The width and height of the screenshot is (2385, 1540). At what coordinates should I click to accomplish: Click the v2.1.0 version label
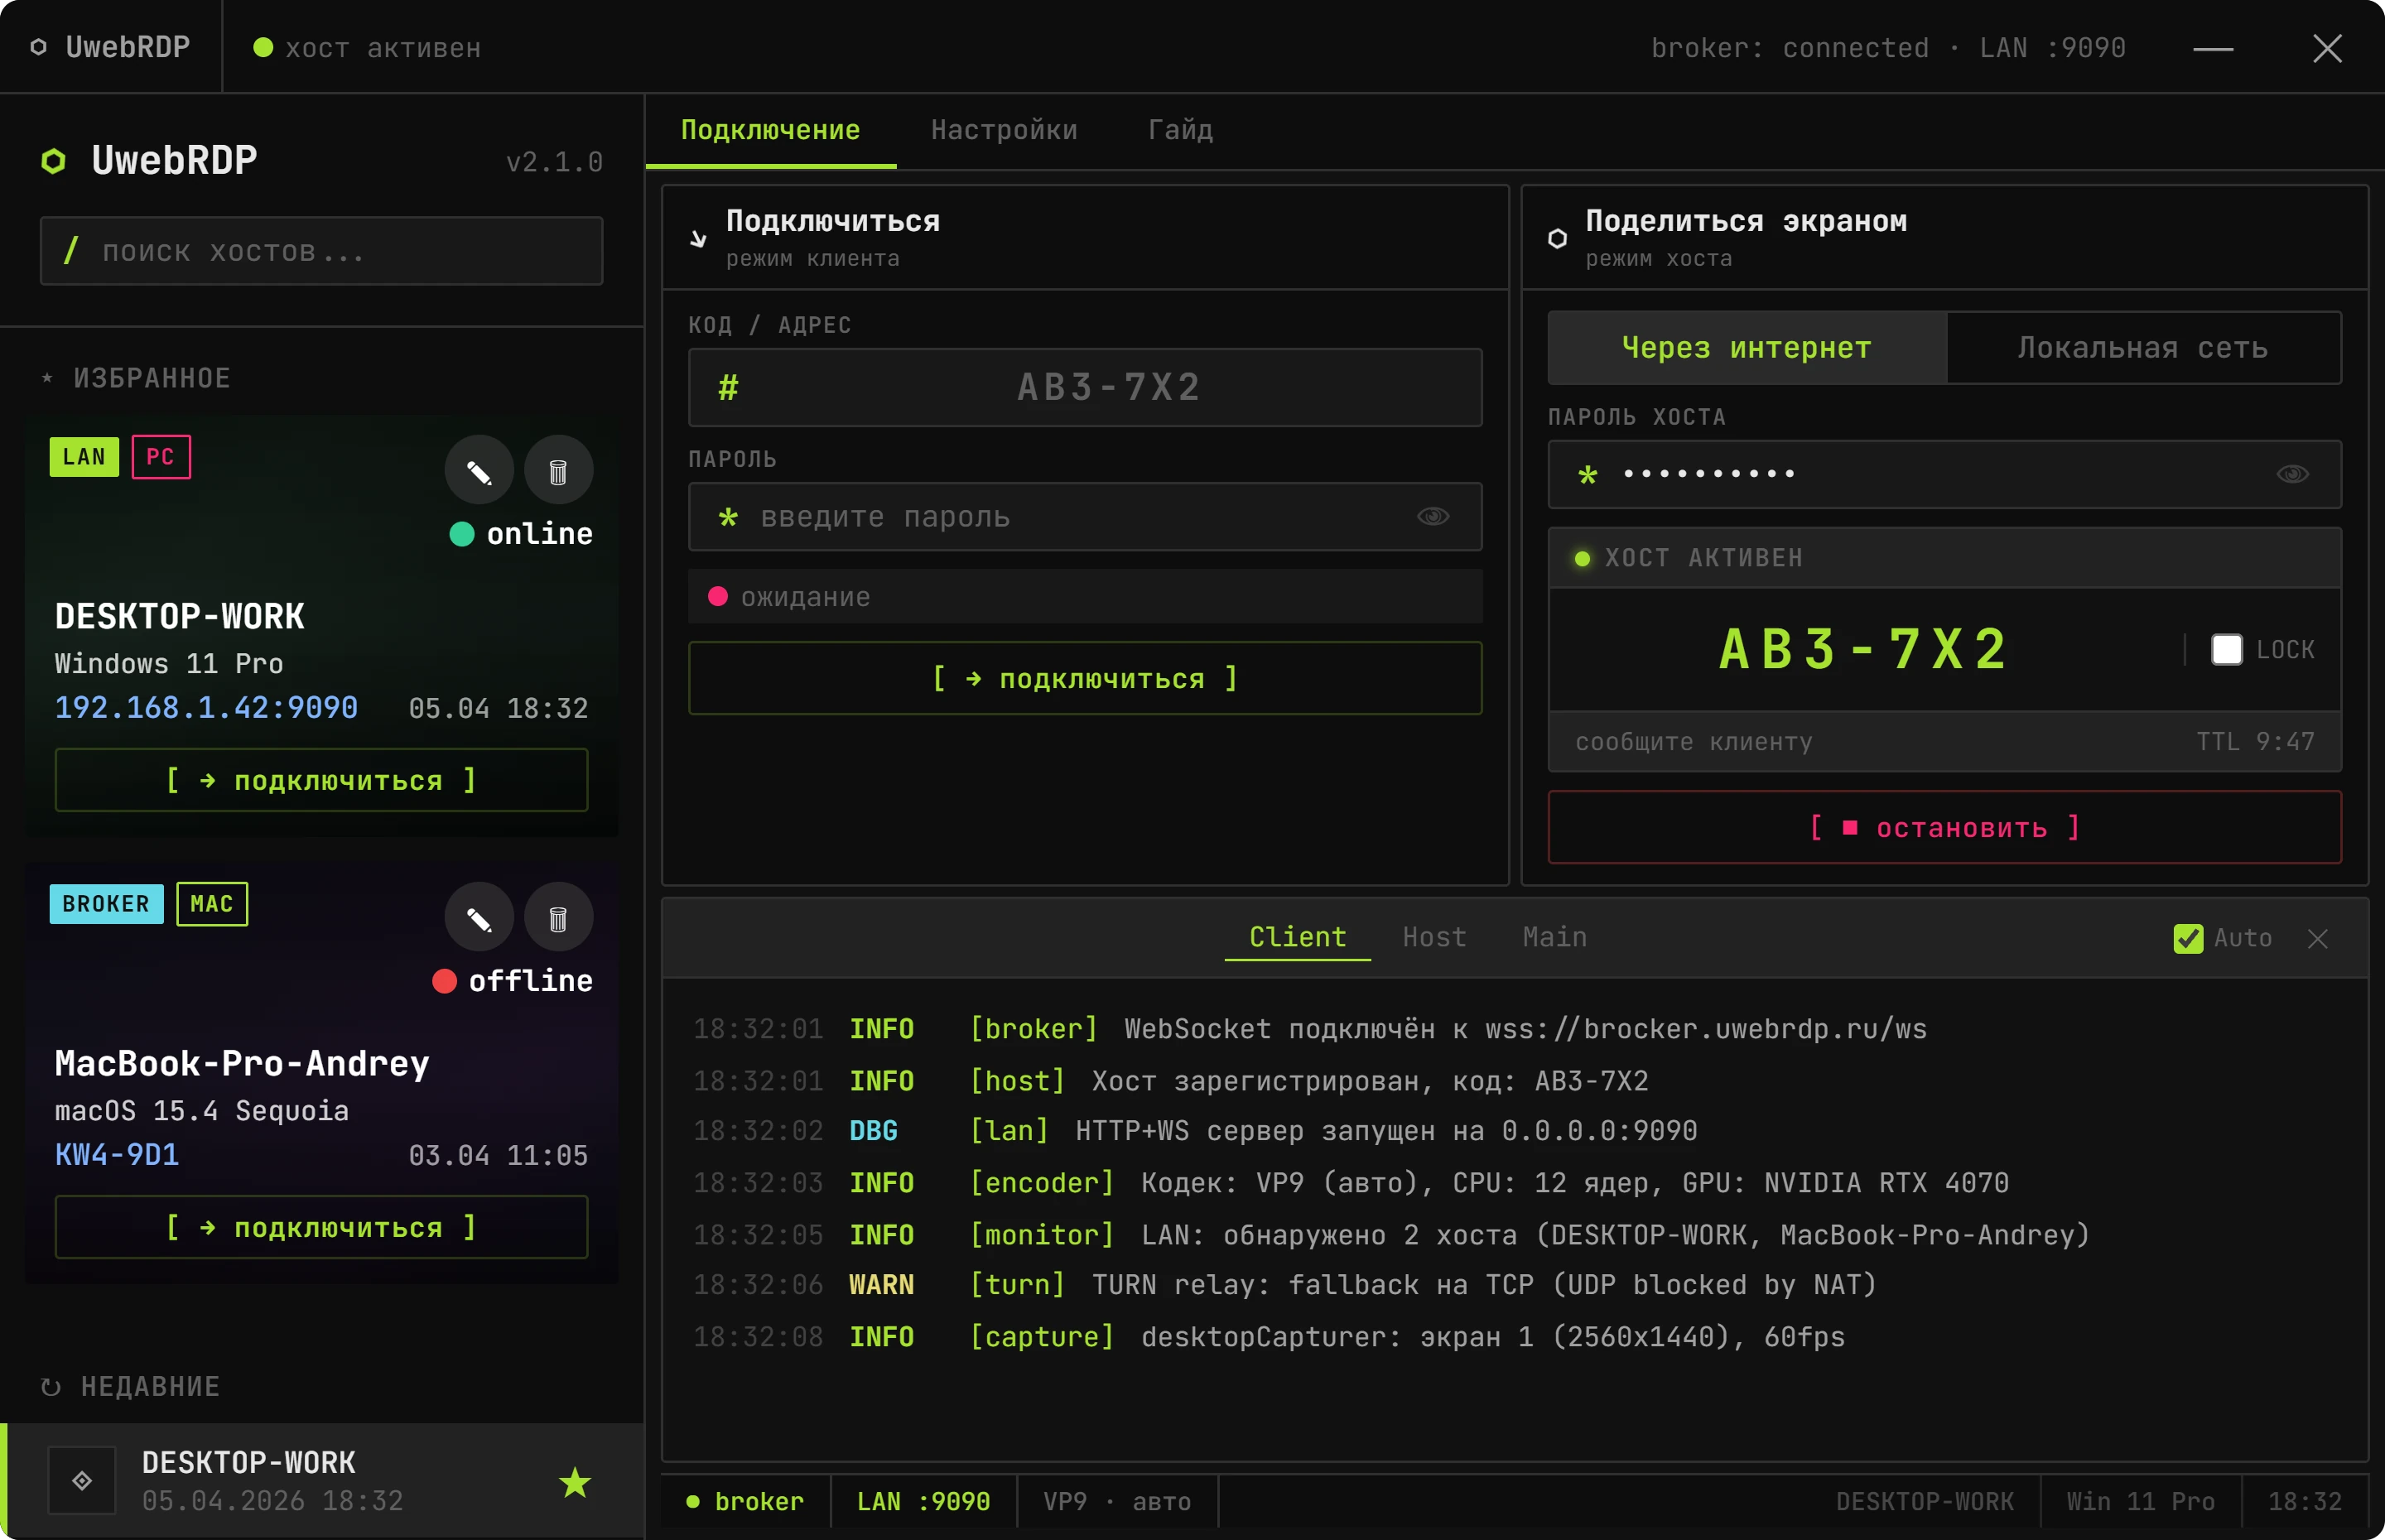click(x=554, y=162)
